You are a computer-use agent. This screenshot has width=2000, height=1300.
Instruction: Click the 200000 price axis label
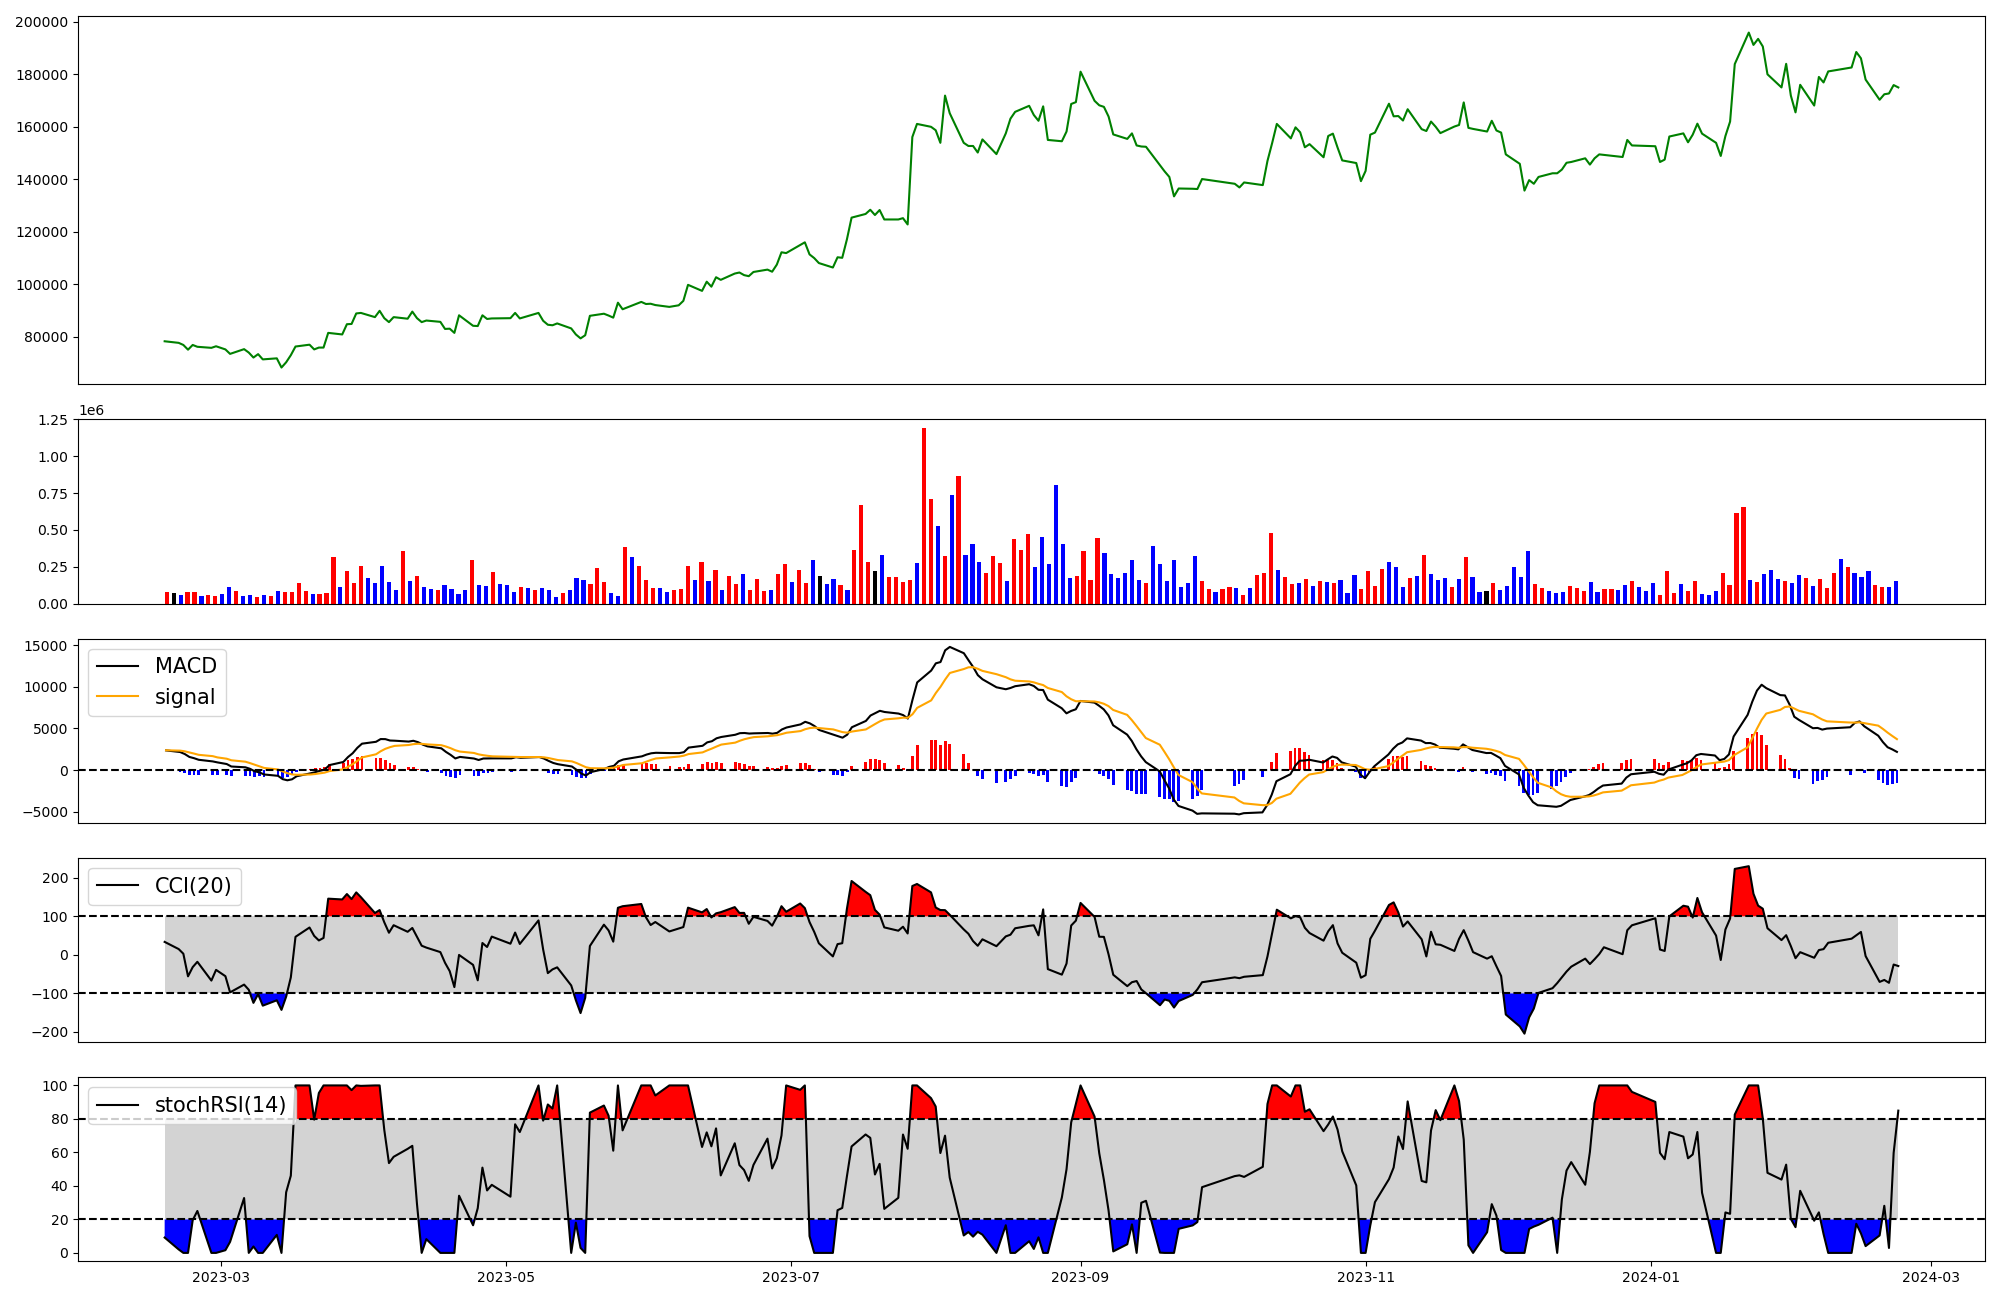(x=41, y=22)
